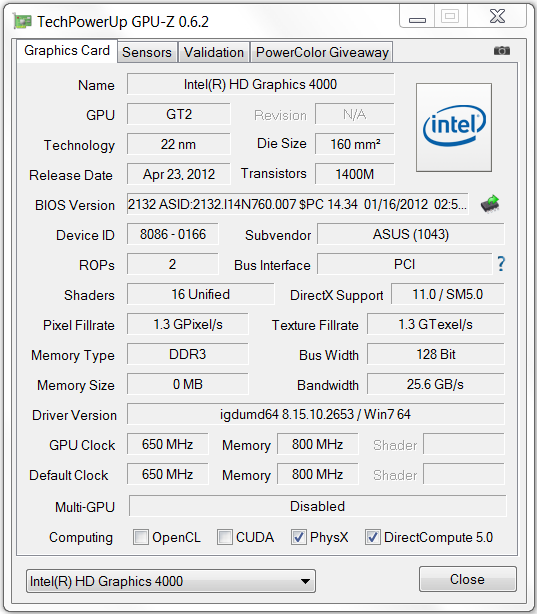Uncheck the DirectCompute 5.0 checkbox

(372, 537)
